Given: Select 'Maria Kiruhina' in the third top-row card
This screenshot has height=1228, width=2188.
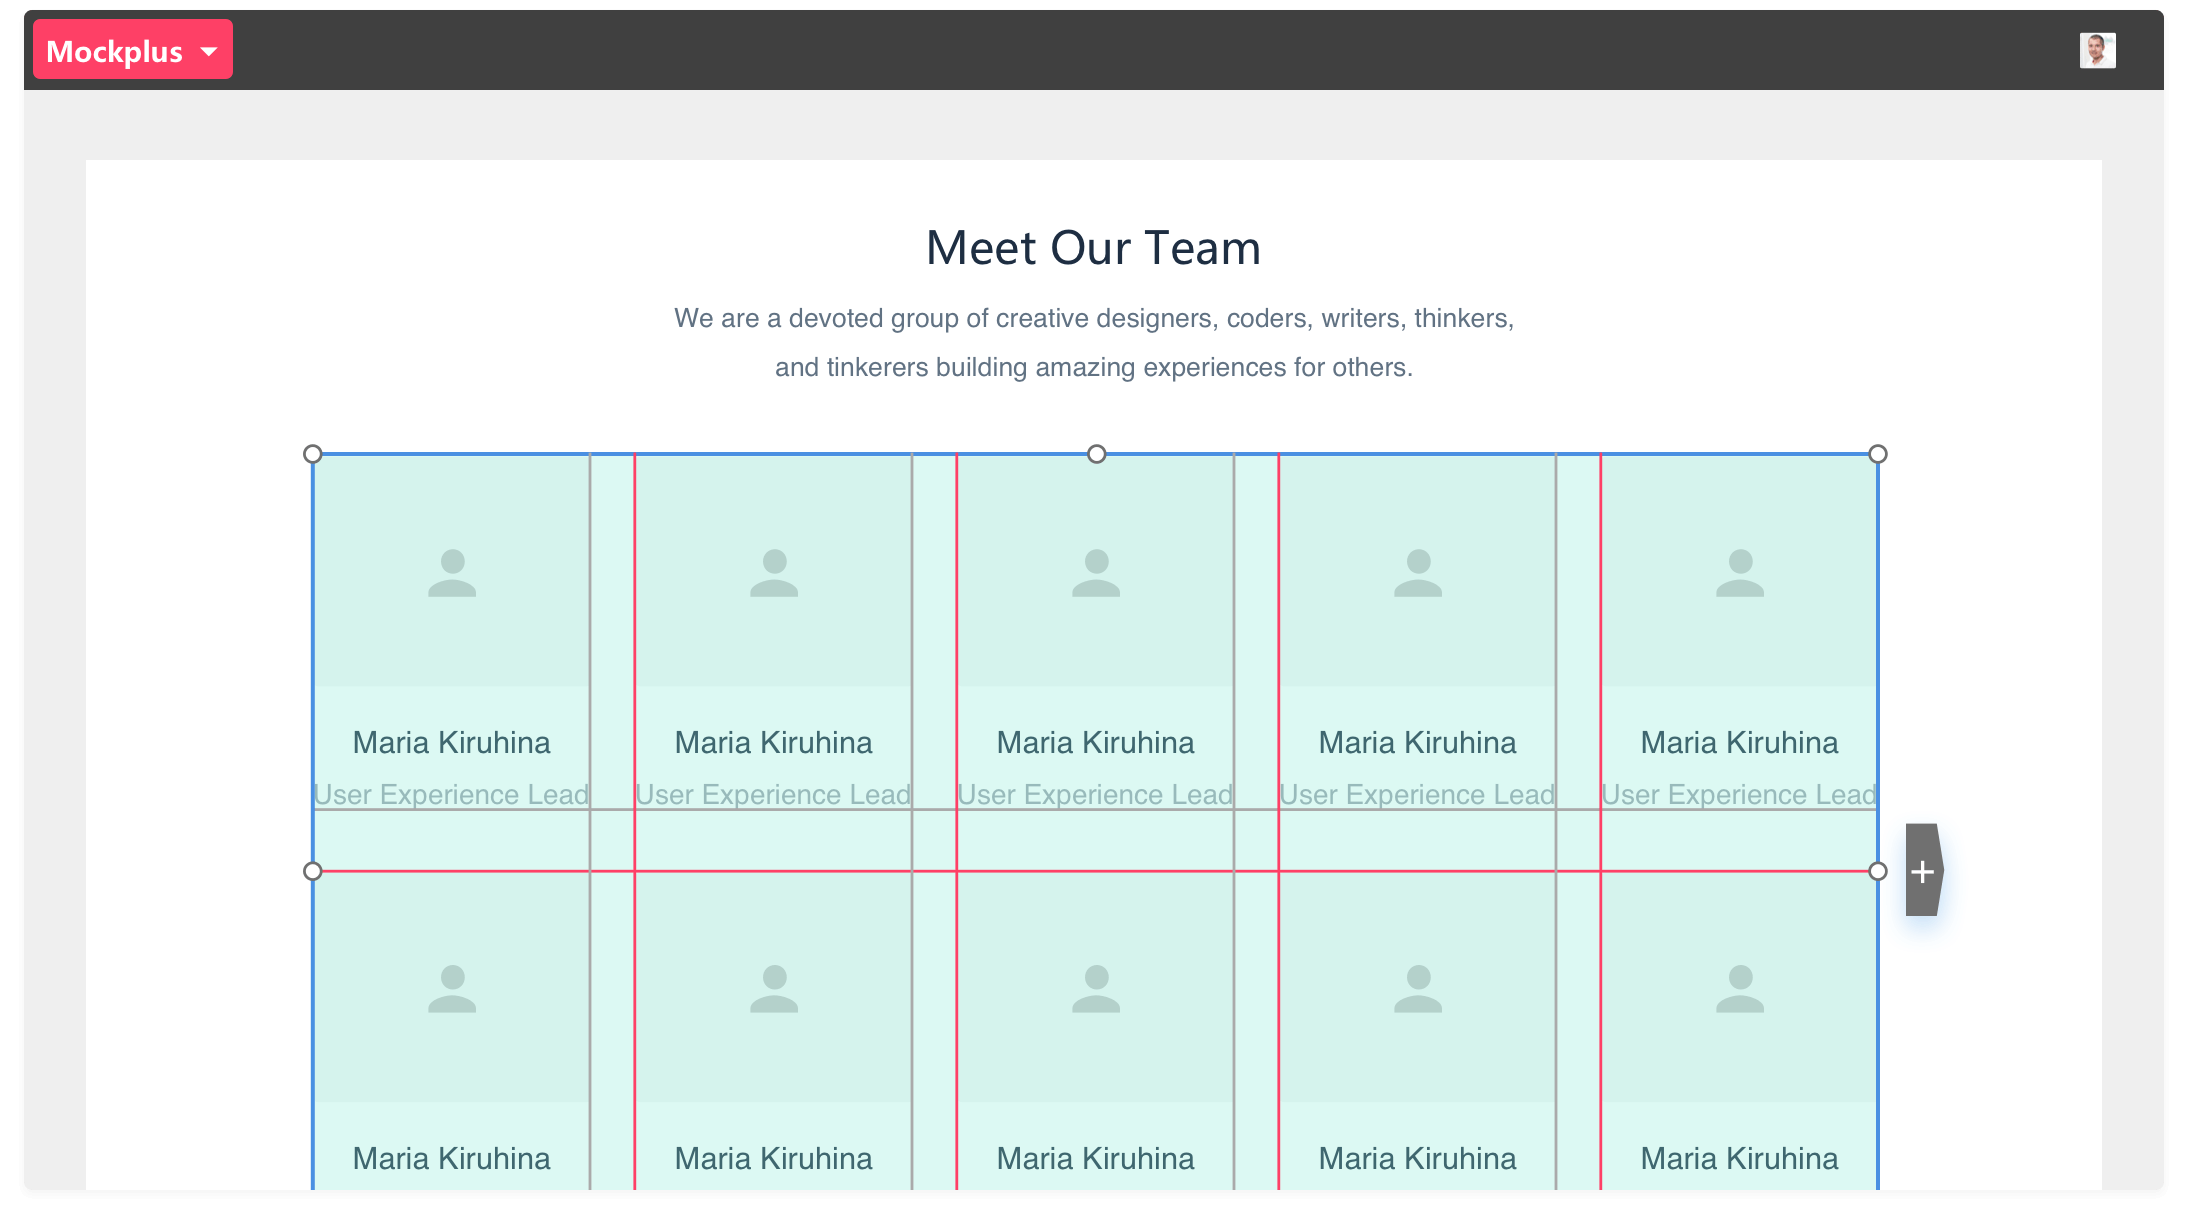Looking at the screenshot, I should click(1096, 742).
